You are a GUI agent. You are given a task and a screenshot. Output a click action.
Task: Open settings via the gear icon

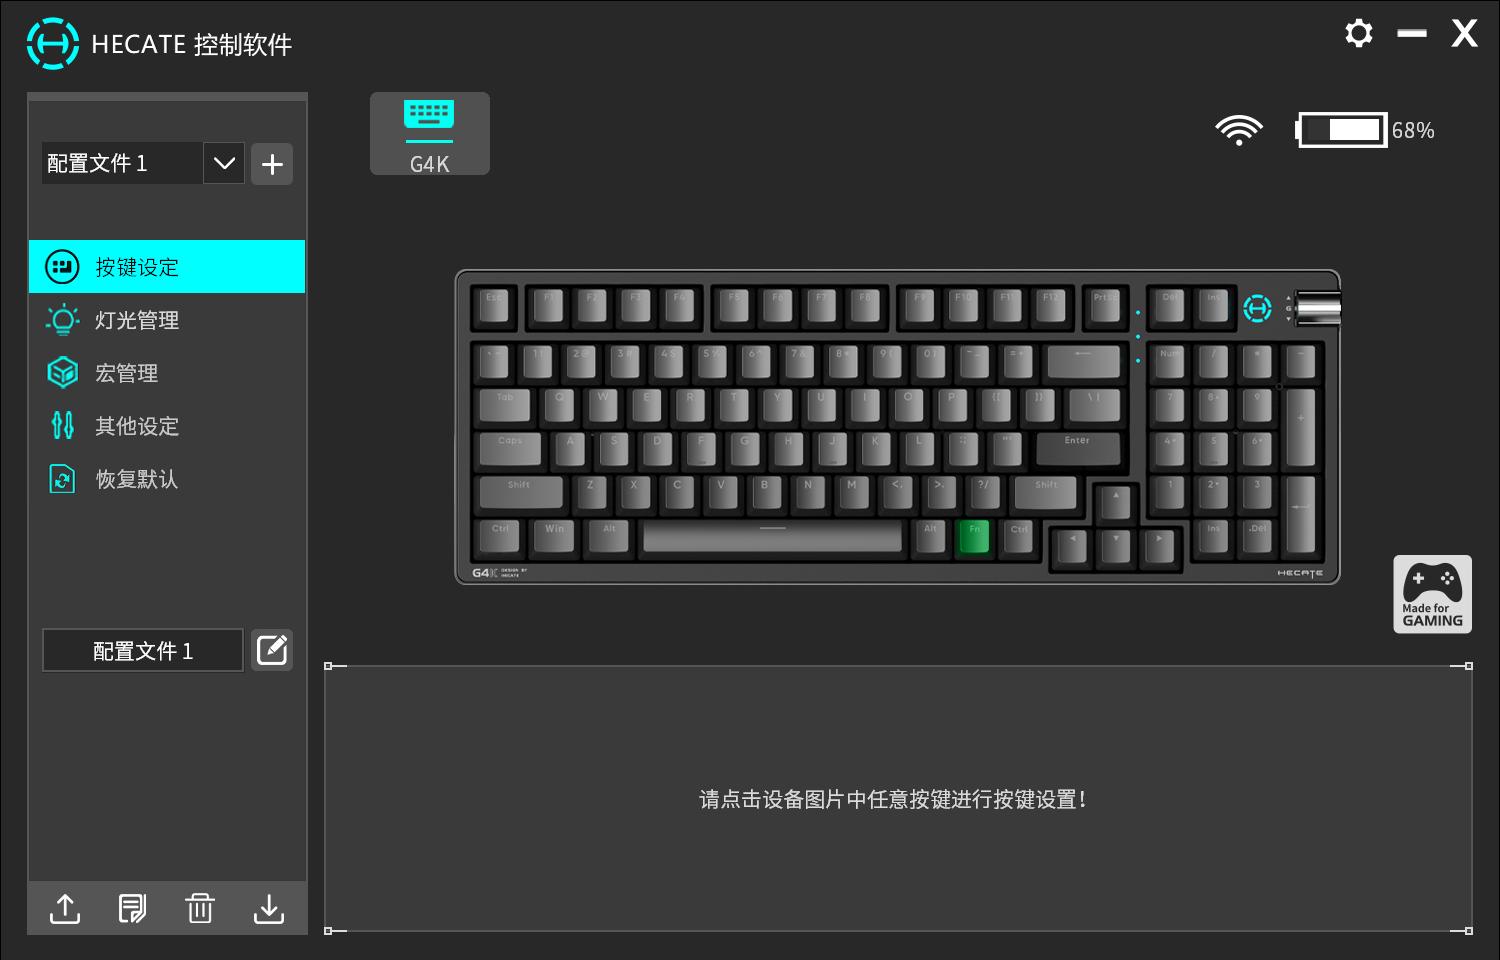[1359, 33]
